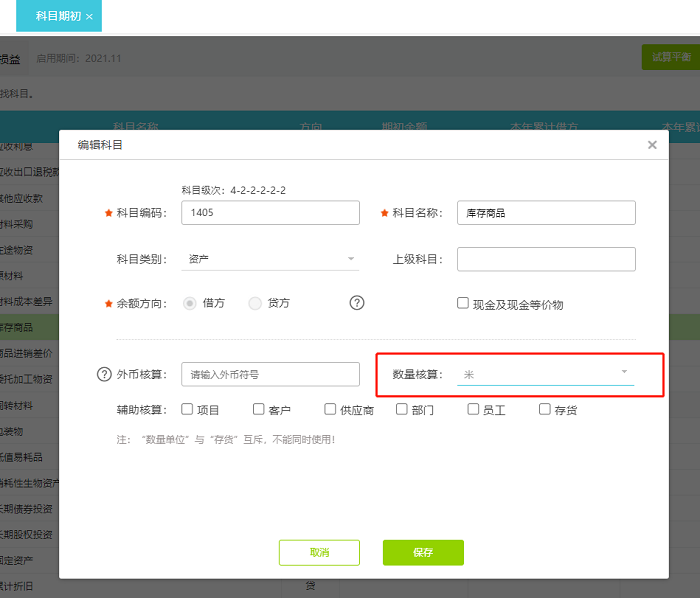Close the 科目期初 tab using its x icon
700x598 pixels.
(x=89, y=17)
